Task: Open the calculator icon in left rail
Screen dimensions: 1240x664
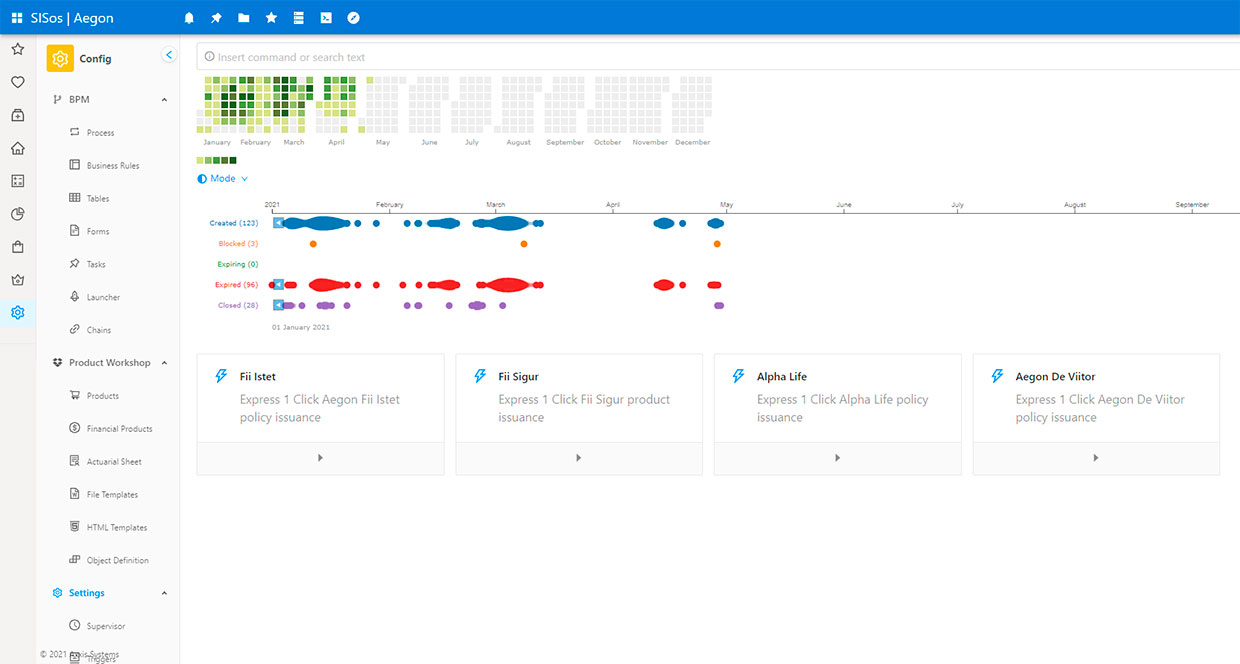Action: click(17, 181)
